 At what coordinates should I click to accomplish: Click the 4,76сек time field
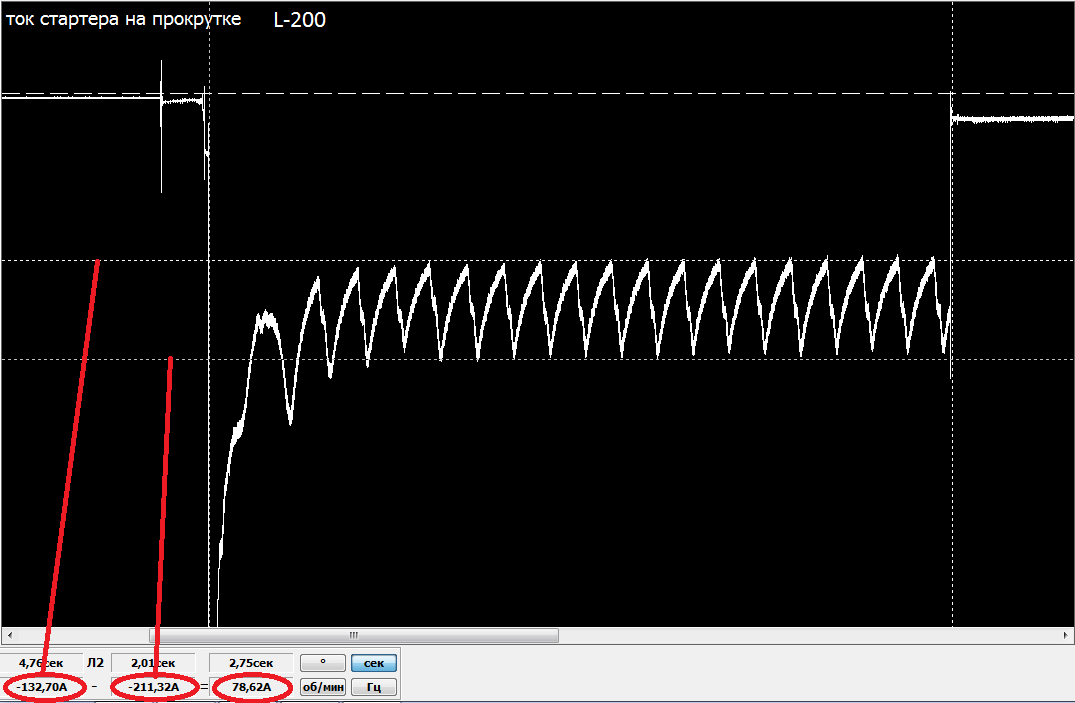click(x=41, y=663)
